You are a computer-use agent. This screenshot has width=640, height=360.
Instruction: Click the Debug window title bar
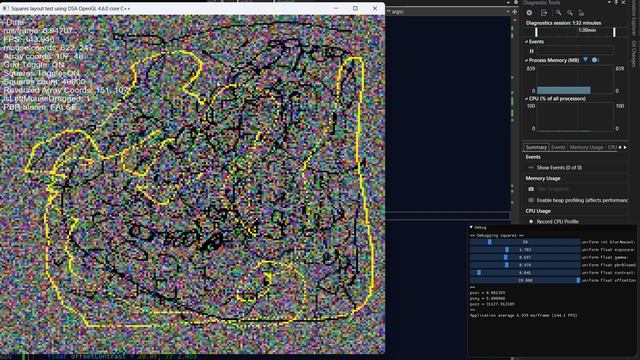(553, 227)
